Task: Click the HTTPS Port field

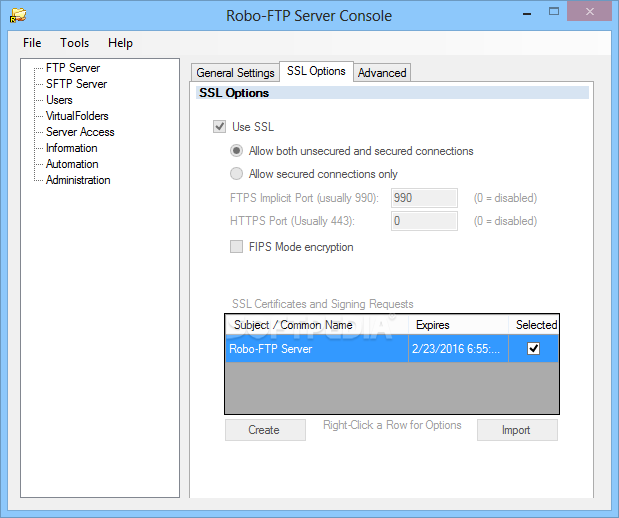Action: coord(424,221)
